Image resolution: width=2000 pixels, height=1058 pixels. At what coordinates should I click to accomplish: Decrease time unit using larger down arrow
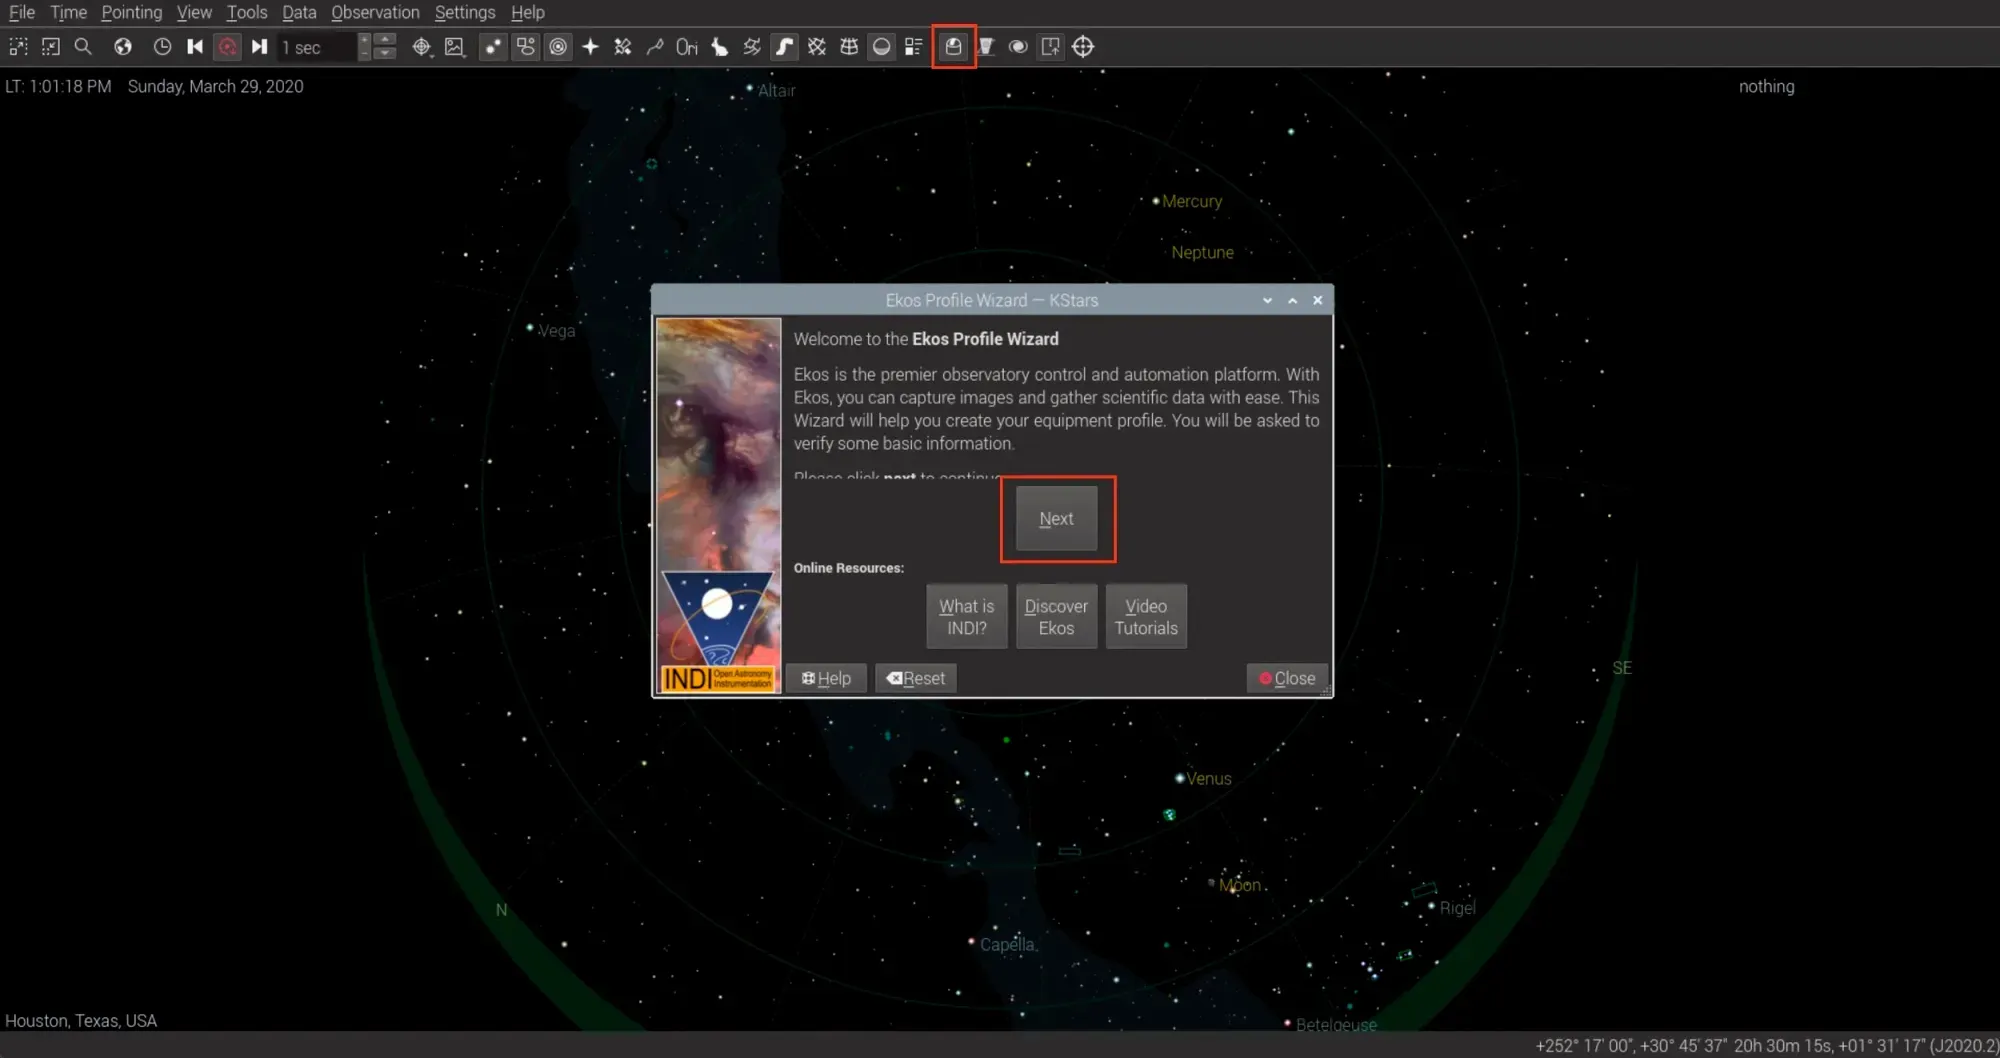tap(385, 53)
